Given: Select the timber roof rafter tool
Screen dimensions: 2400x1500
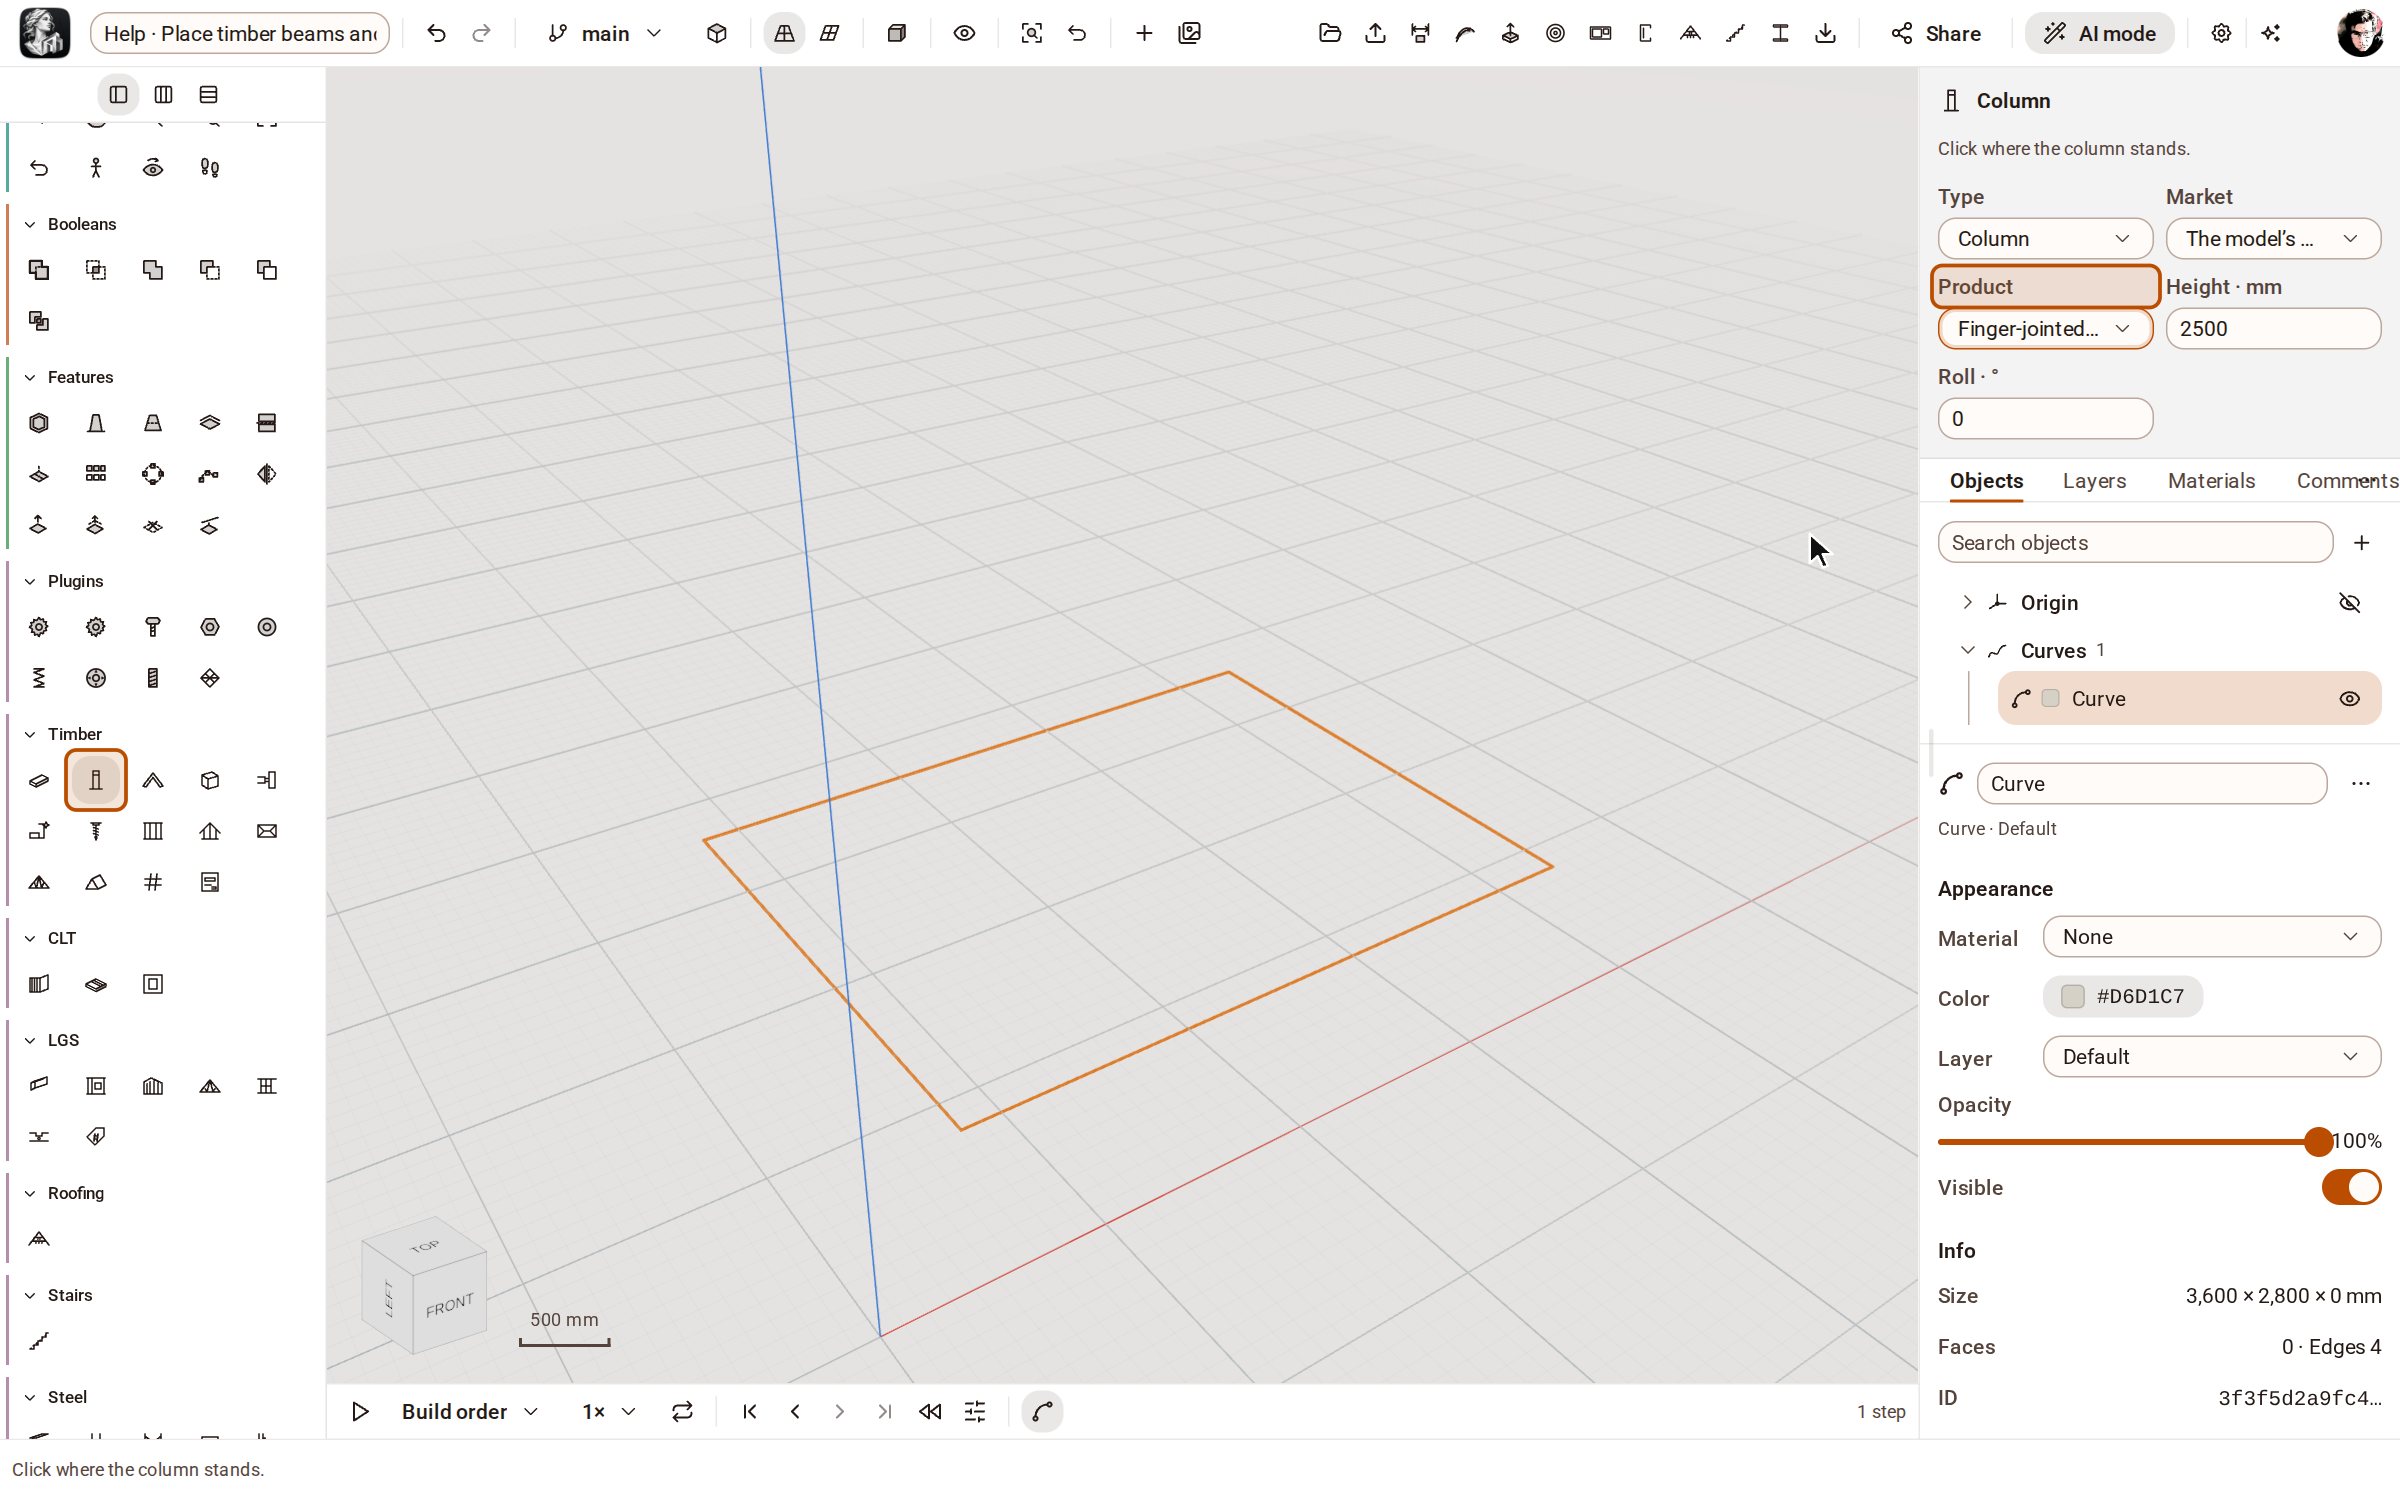Looking at the screenshot, I should coord(153,780).
